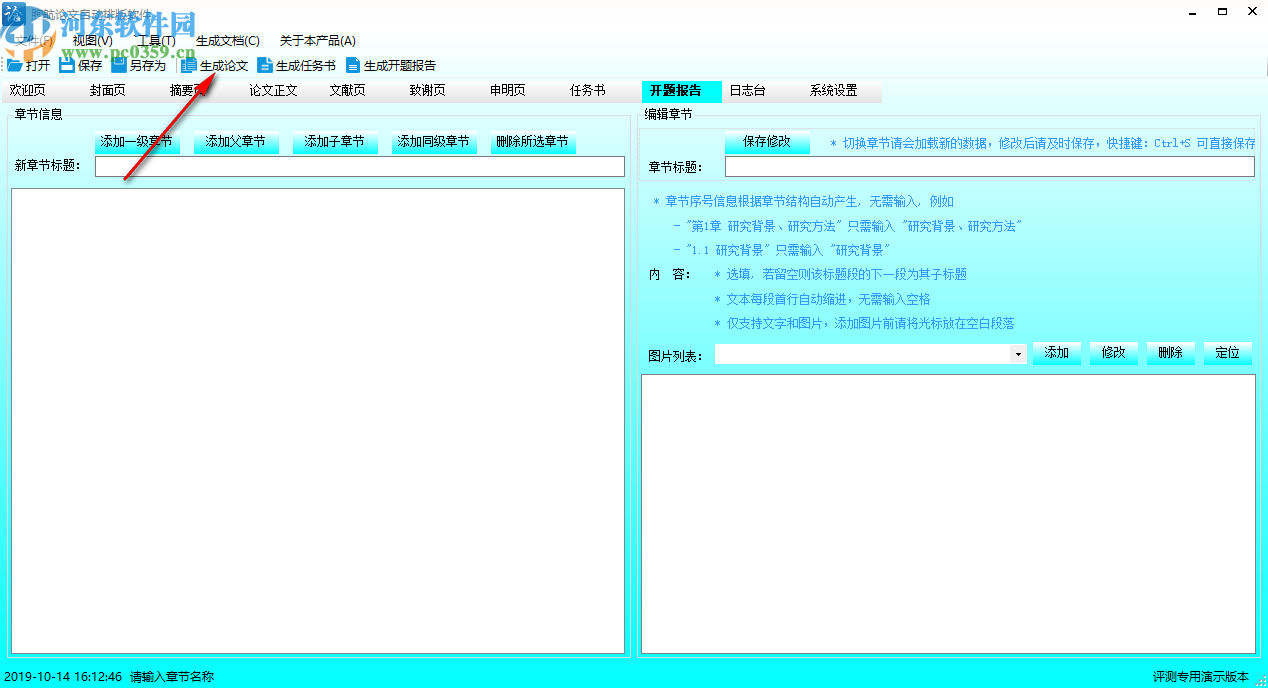Open a file using the 打开 toolbar icon
This screenshot has height=688, width=1268.
click(x=26, y=64)
